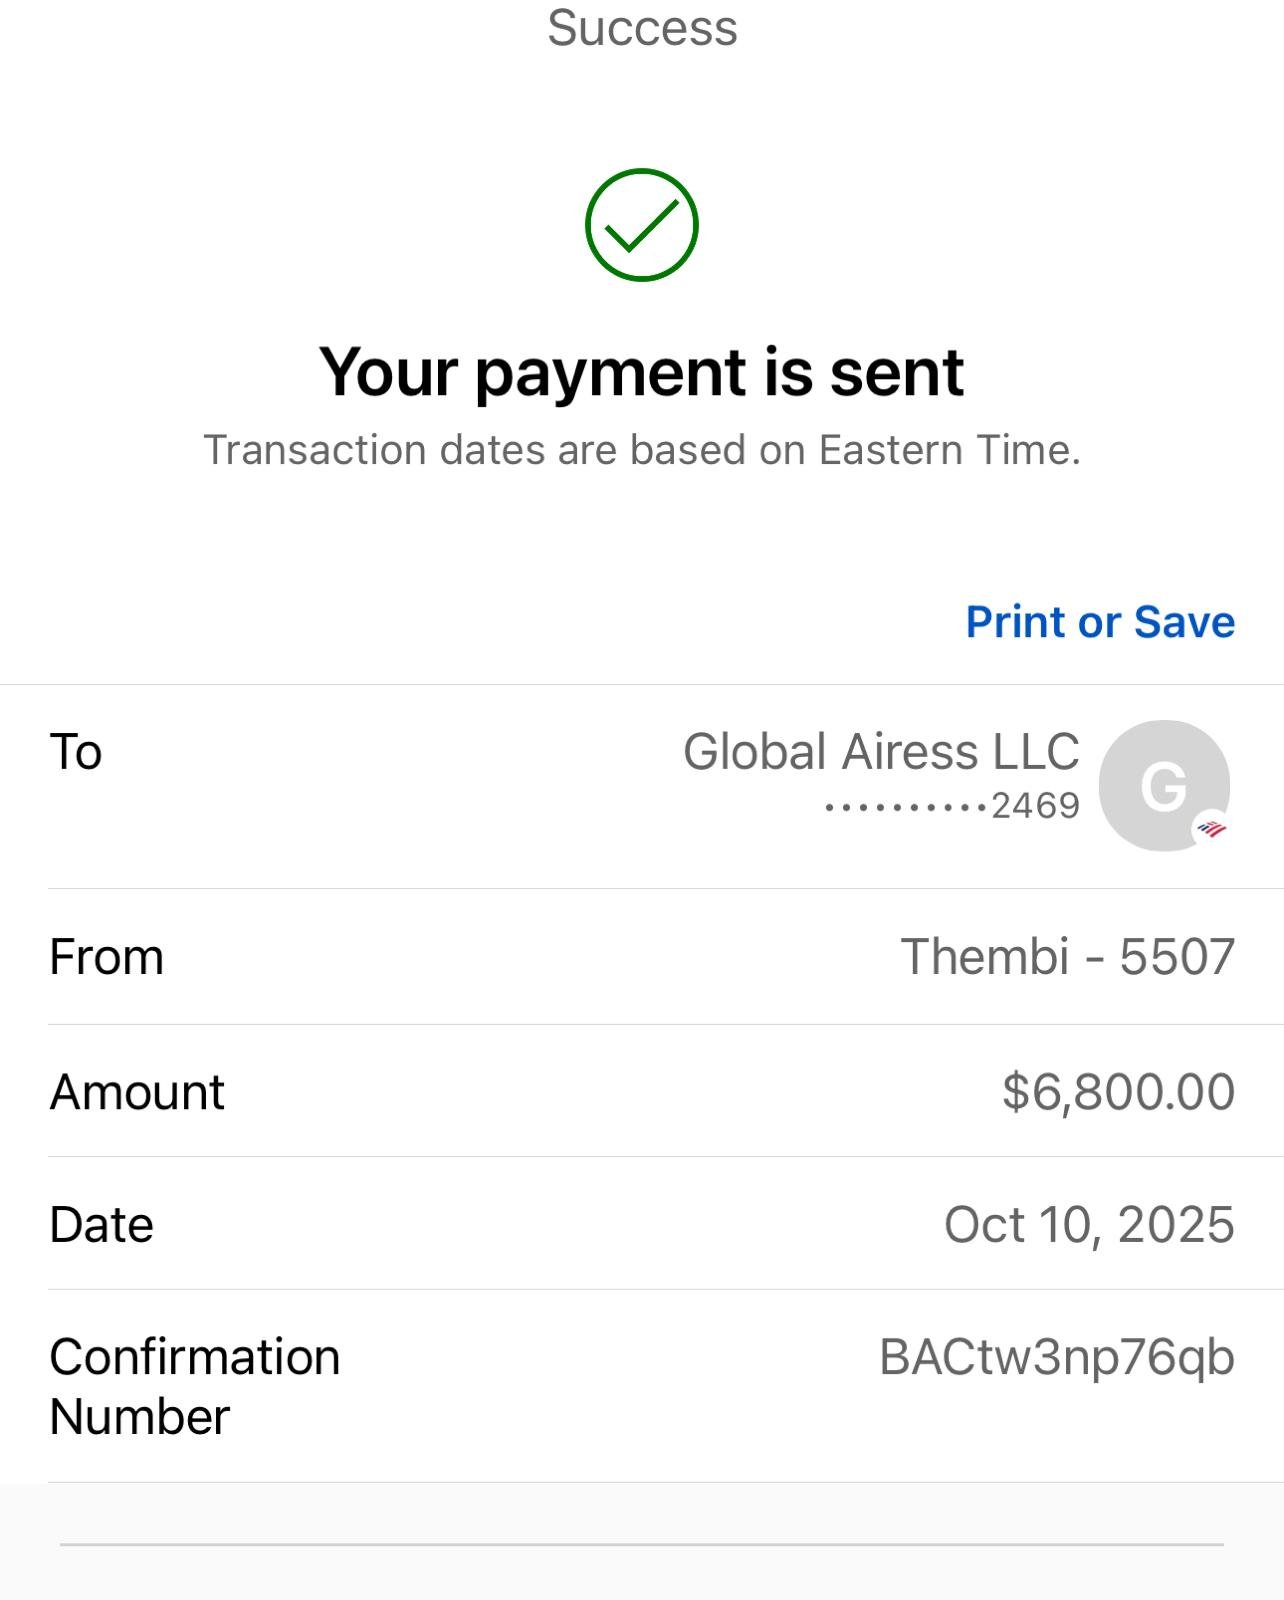Tap the Confirmation Number label
Viewport: 1284px width, 1600px height.
coord(194,1386)
